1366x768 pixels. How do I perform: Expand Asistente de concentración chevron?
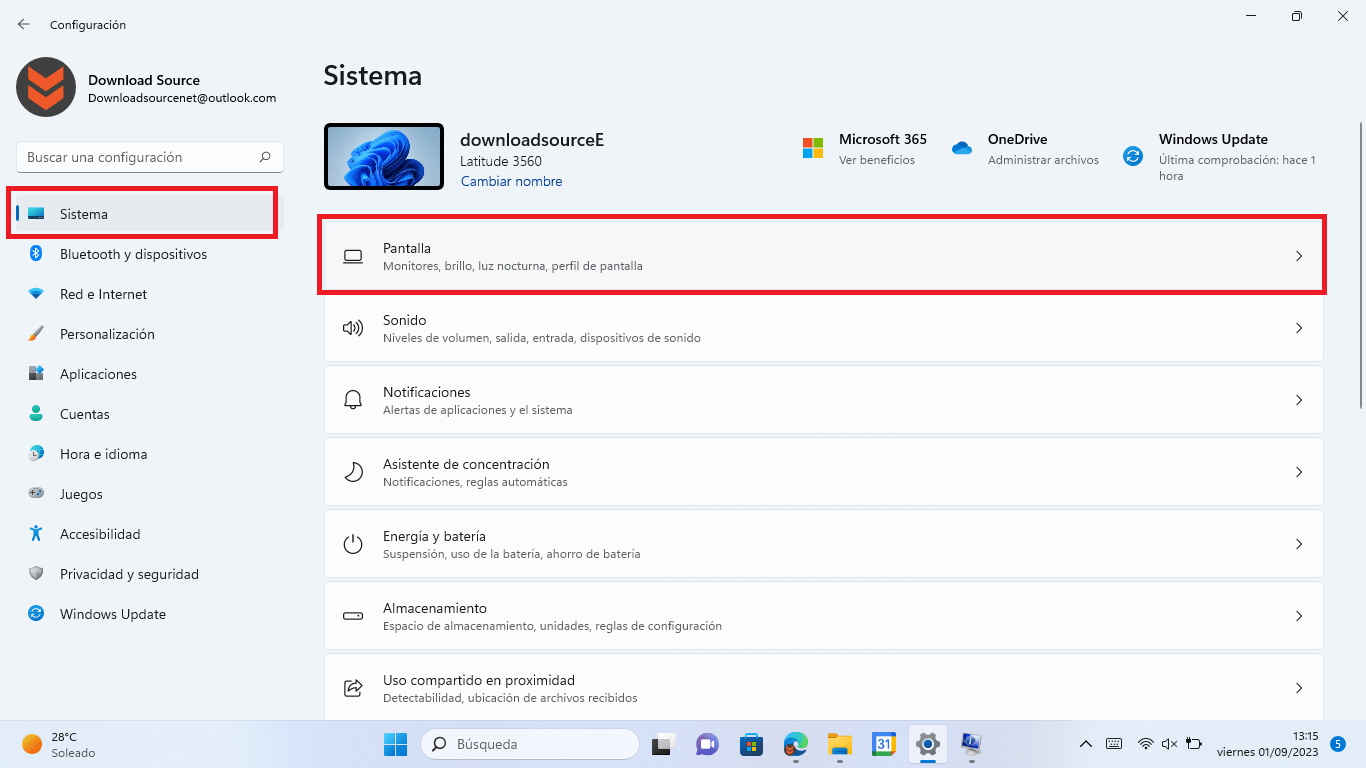(1299, 472)
